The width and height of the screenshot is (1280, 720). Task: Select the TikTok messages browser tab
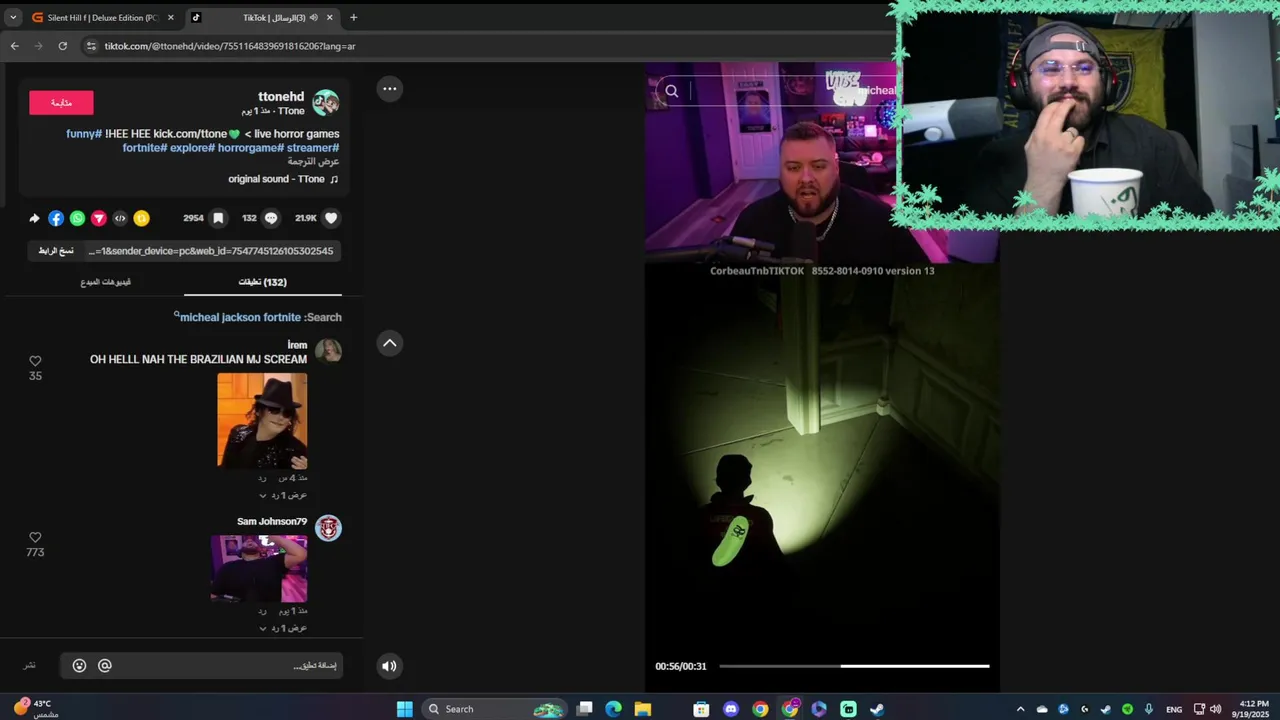(262, 17)
